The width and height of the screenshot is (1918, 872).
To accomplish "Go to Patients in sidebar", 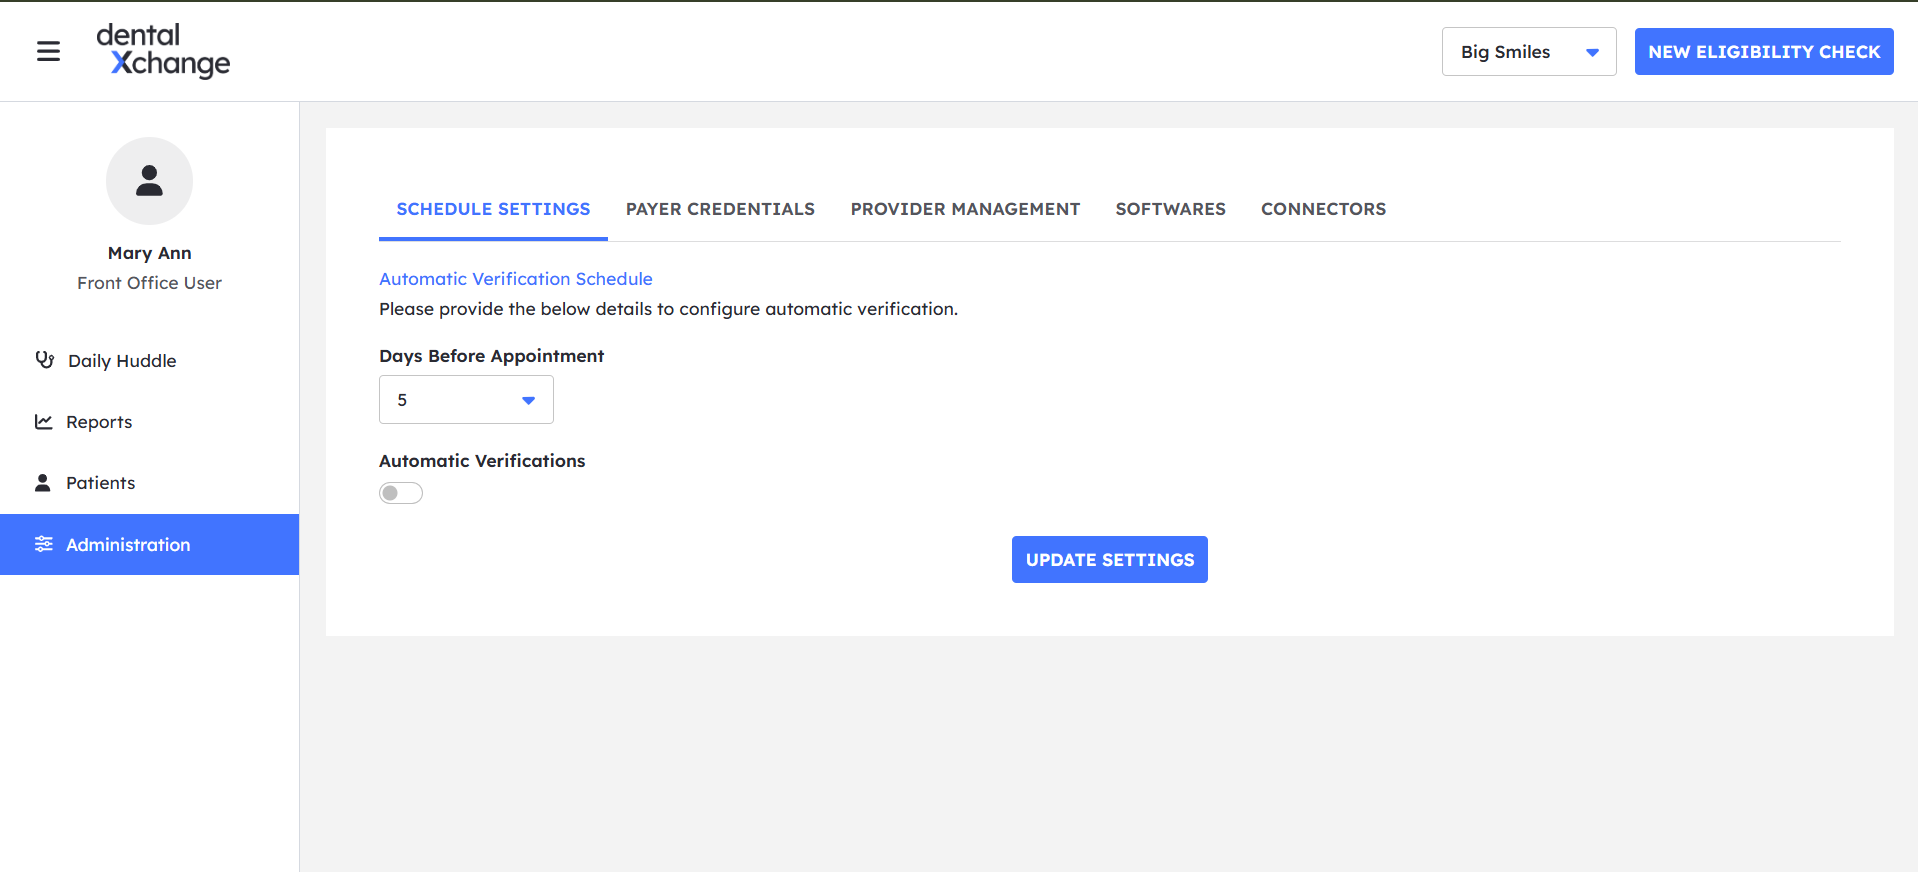I will (150, 483).
